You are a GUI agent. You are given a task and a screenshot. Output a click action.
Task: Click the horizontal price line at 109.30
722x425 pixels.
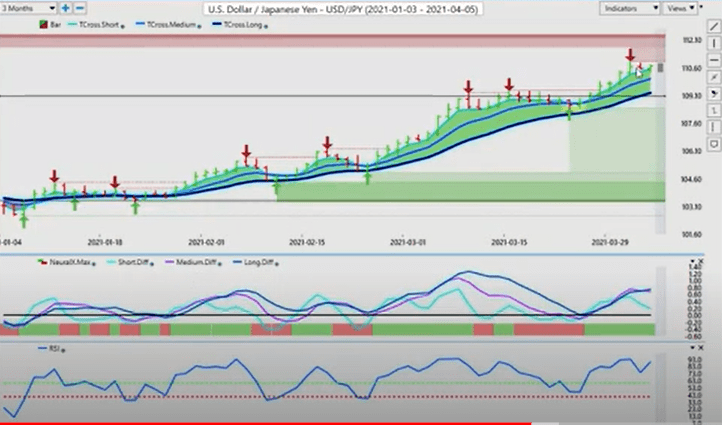332,96
